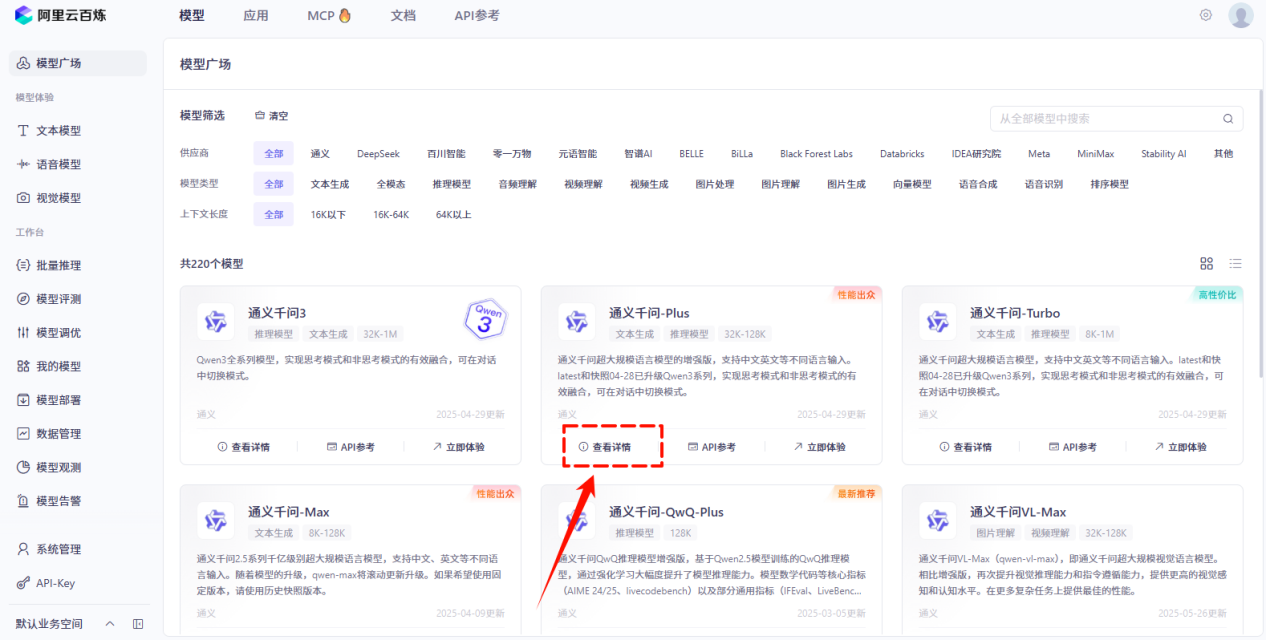
Task: Click 立即体验 on 通义千问-Turbo card
Action: tap(1181, 447)
